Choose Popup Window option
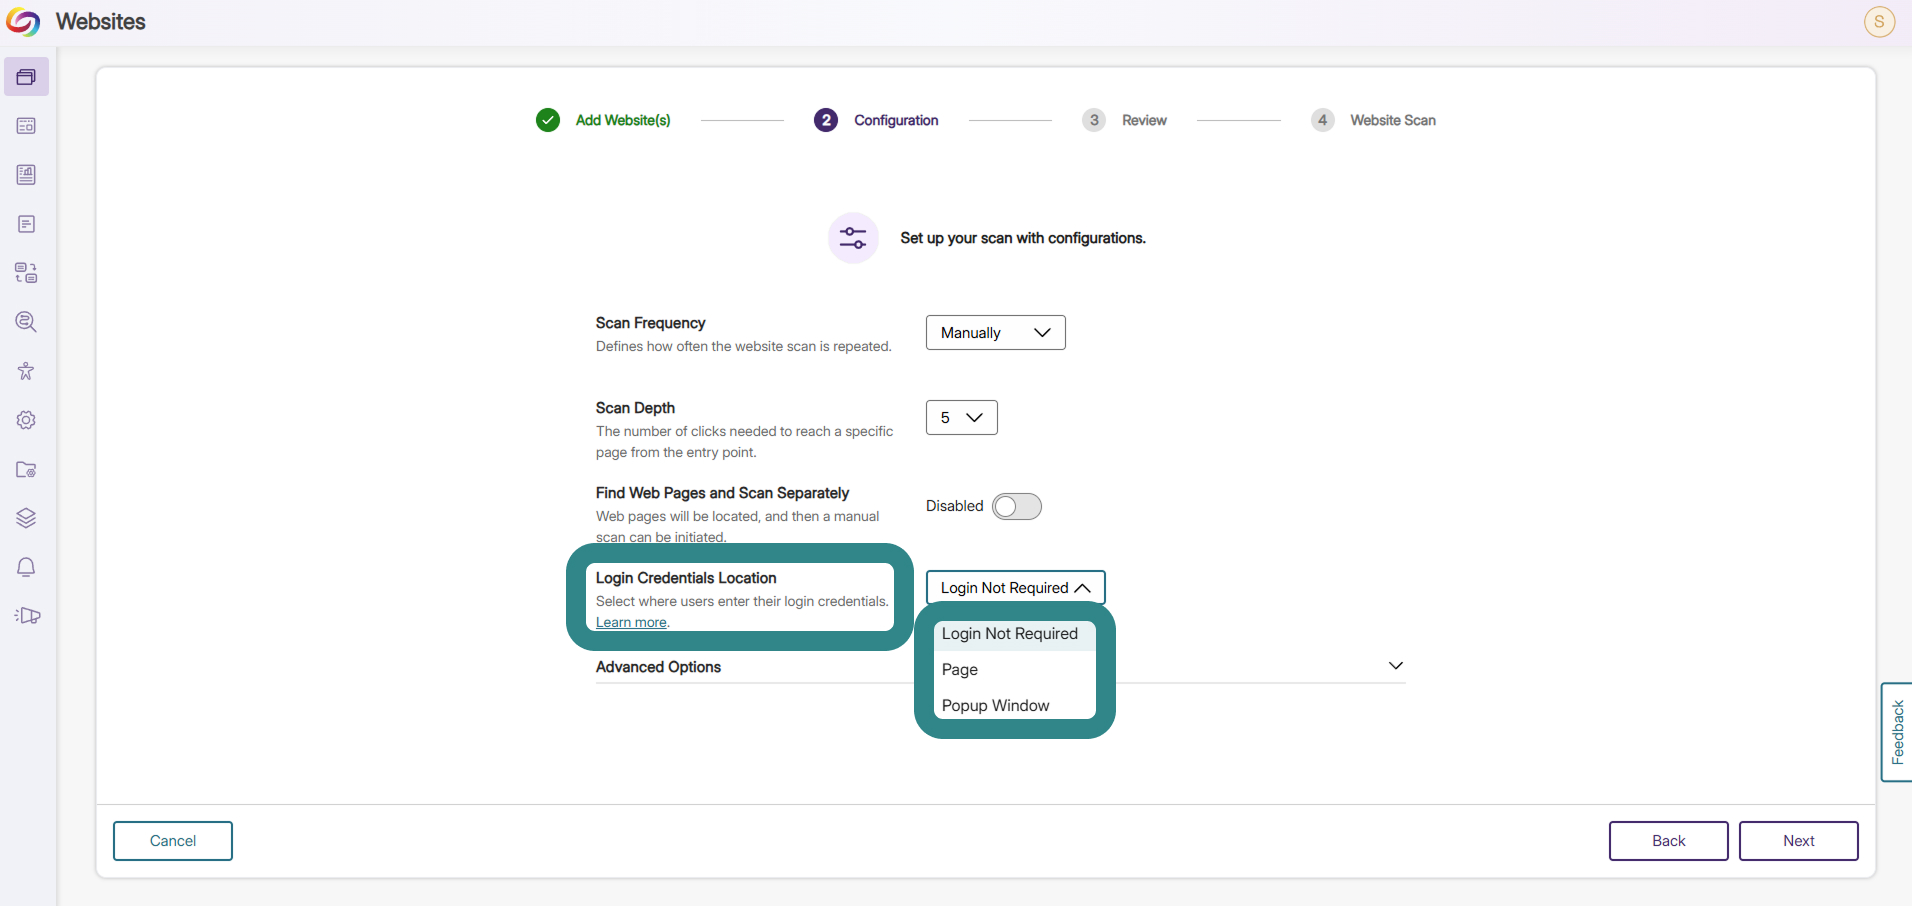 pos(1014,706)
